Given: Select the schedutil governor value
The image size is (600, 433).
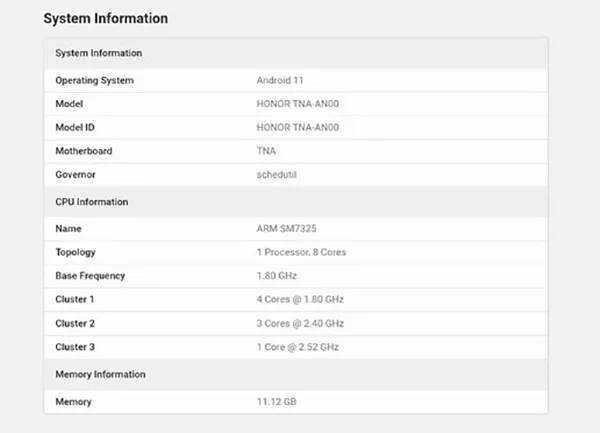Looking at the screenshot, I should 279,174.
